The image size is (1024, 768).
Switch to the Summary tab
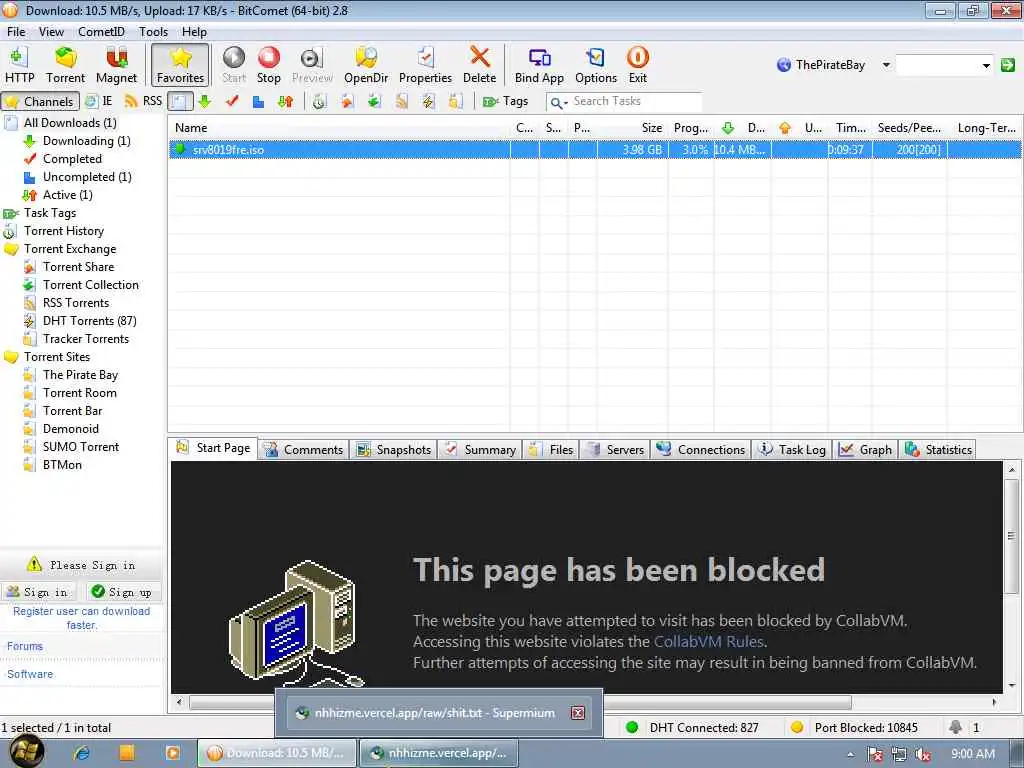click(480, 449)
